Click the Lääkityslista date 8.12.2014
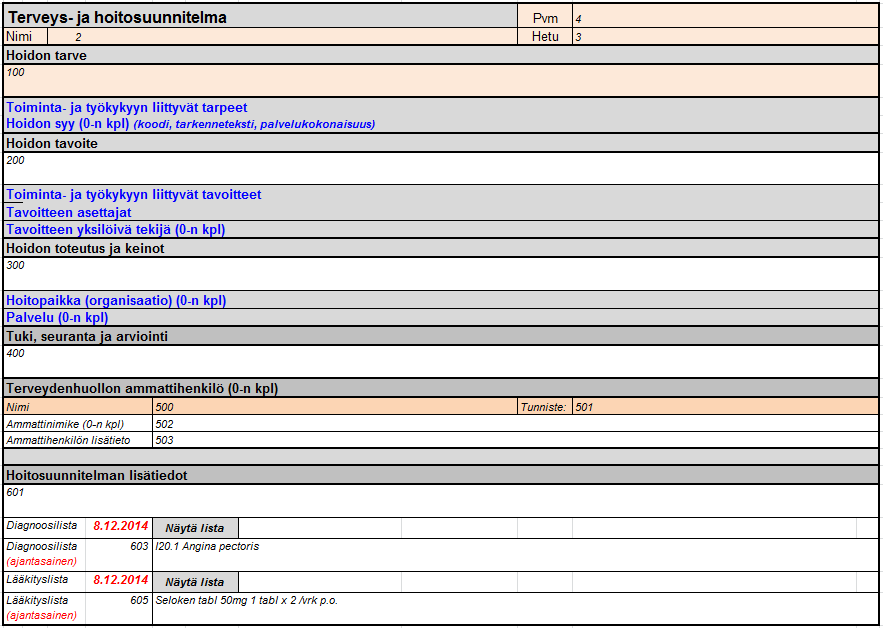 [121, 580]
